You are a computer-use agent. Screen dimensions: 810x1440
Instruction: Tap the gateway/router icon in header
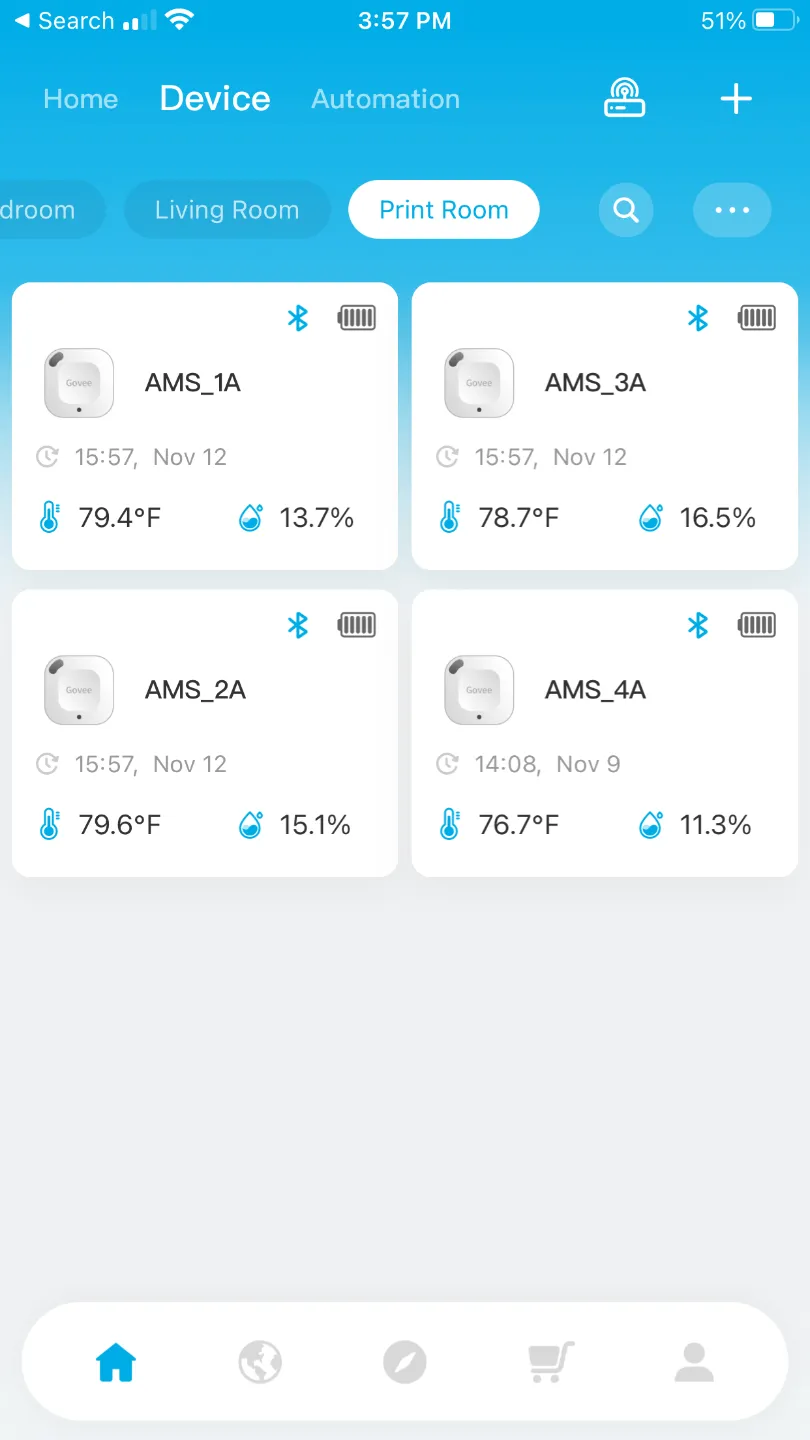click(x=625, y=98)
